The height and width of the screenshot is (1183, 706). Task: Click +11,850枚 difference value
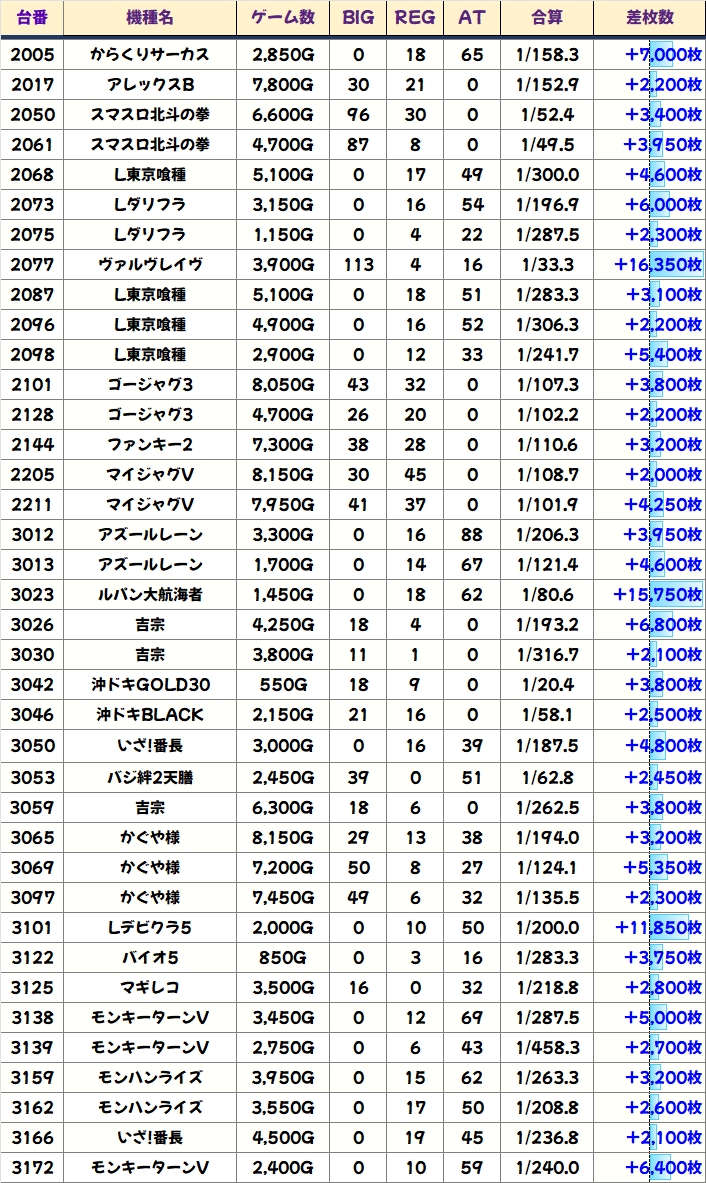pyautogui.click(x=658, y=927)
